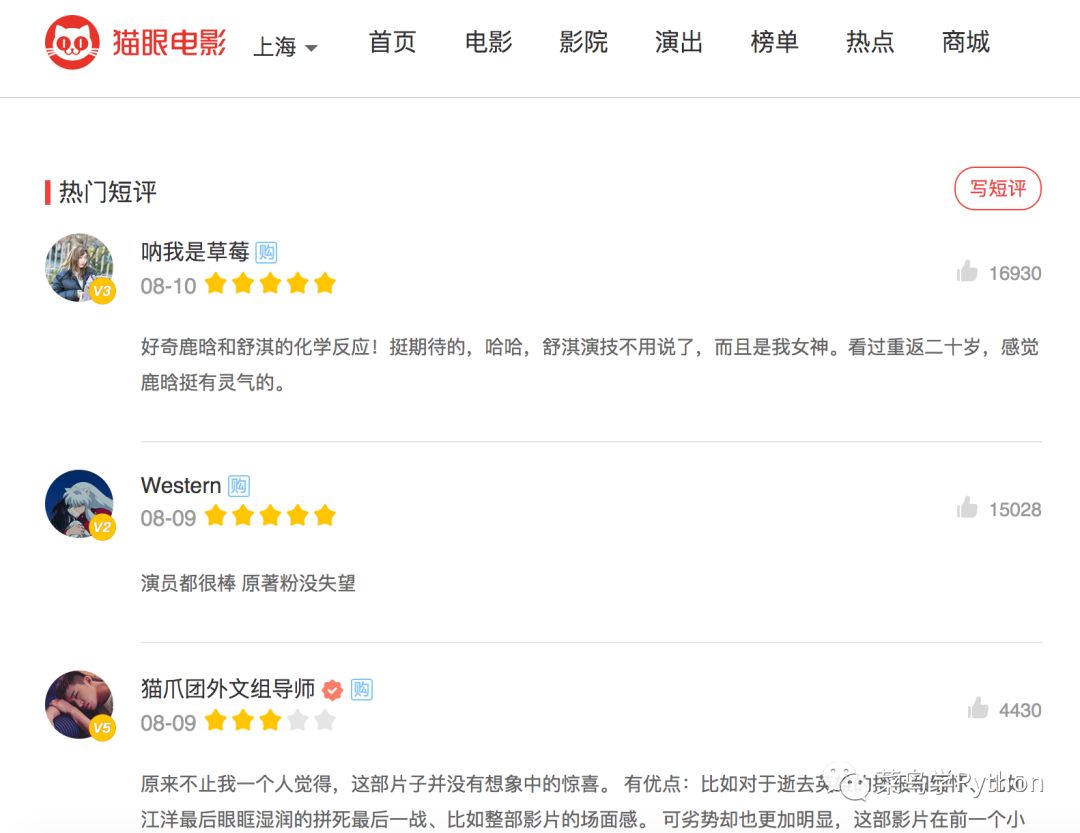Open the 榜单 rankings tab
The image size is (1080, 833).
click(x=774, y=42)
